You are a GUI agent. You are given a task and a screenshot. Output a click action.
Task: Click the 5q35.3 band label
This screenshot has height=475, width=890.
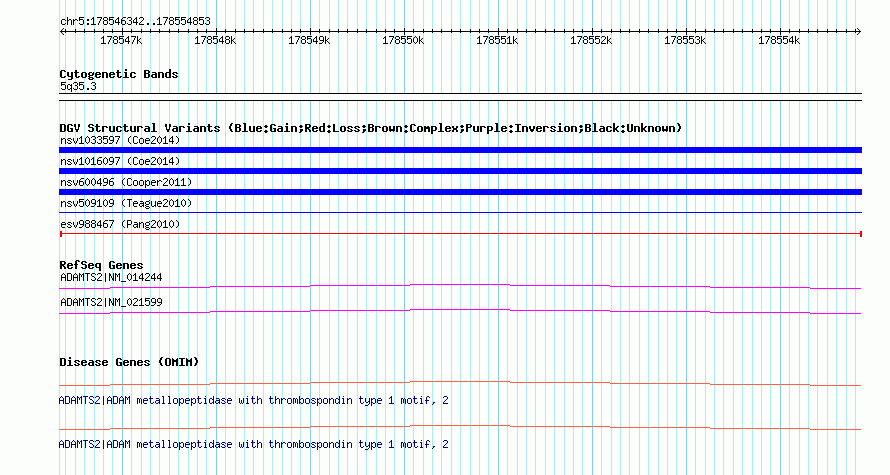[x=78, y=87]
